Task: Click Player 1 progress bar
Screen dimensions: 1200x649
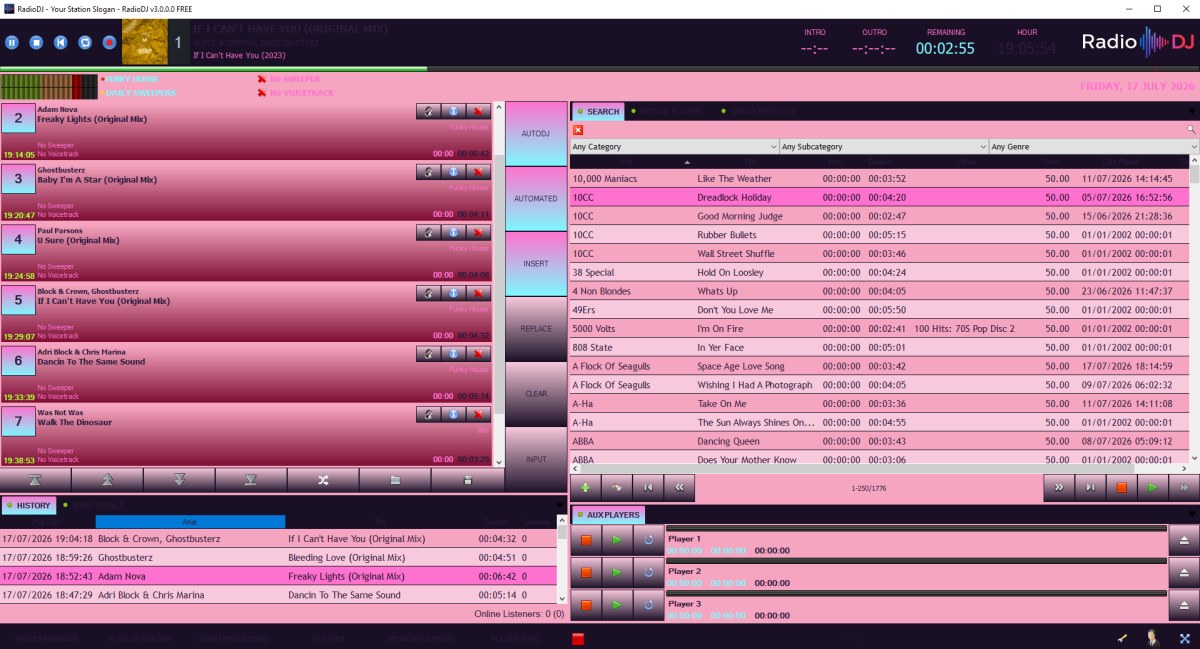Action: coord(917,528)
